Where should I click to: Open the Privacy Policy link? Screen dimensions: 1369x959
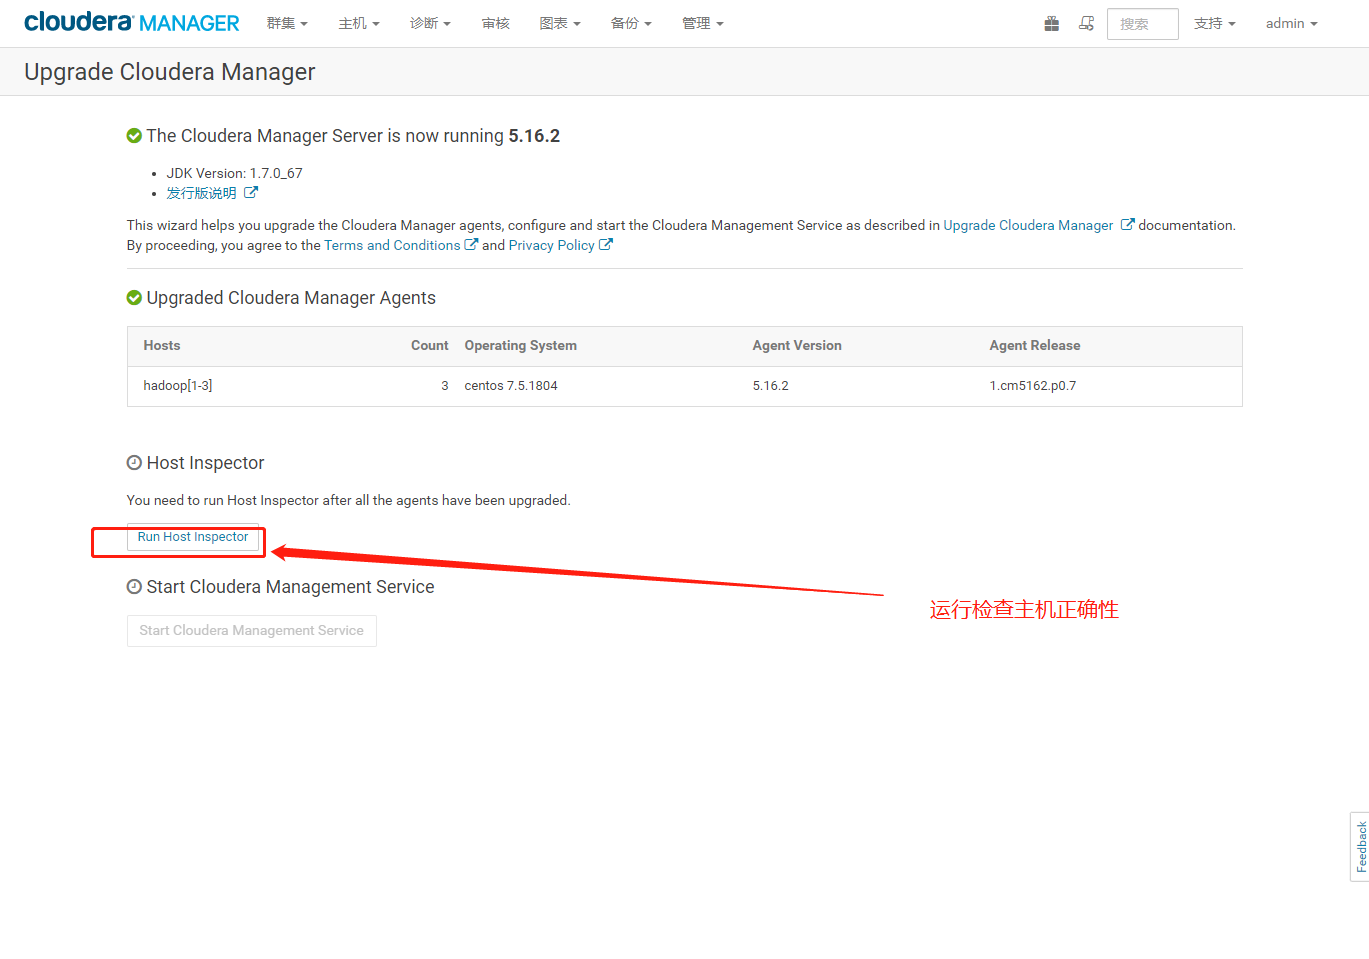click(x=551, y=245)
